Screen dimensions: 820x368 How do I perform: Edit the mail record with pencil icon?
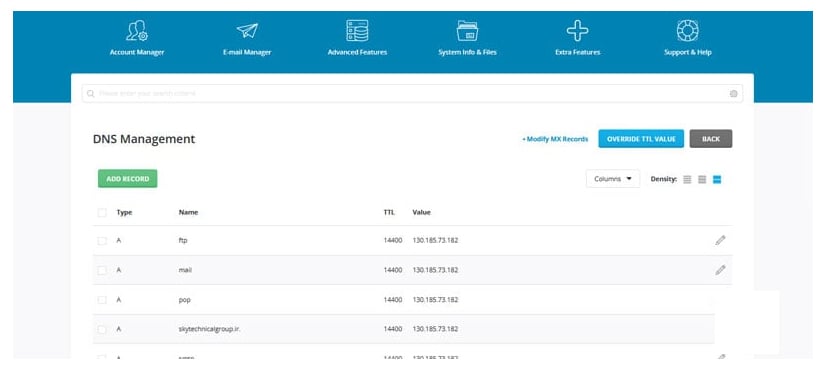pos(721,270)
